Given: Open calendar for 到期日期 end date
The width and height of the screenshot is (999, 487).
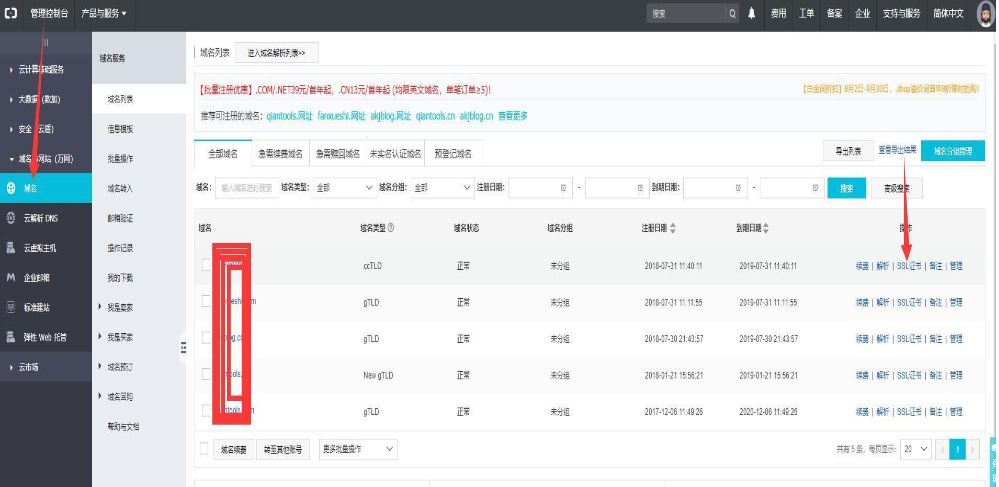Looking at the screenshot, I should (815, 188).
